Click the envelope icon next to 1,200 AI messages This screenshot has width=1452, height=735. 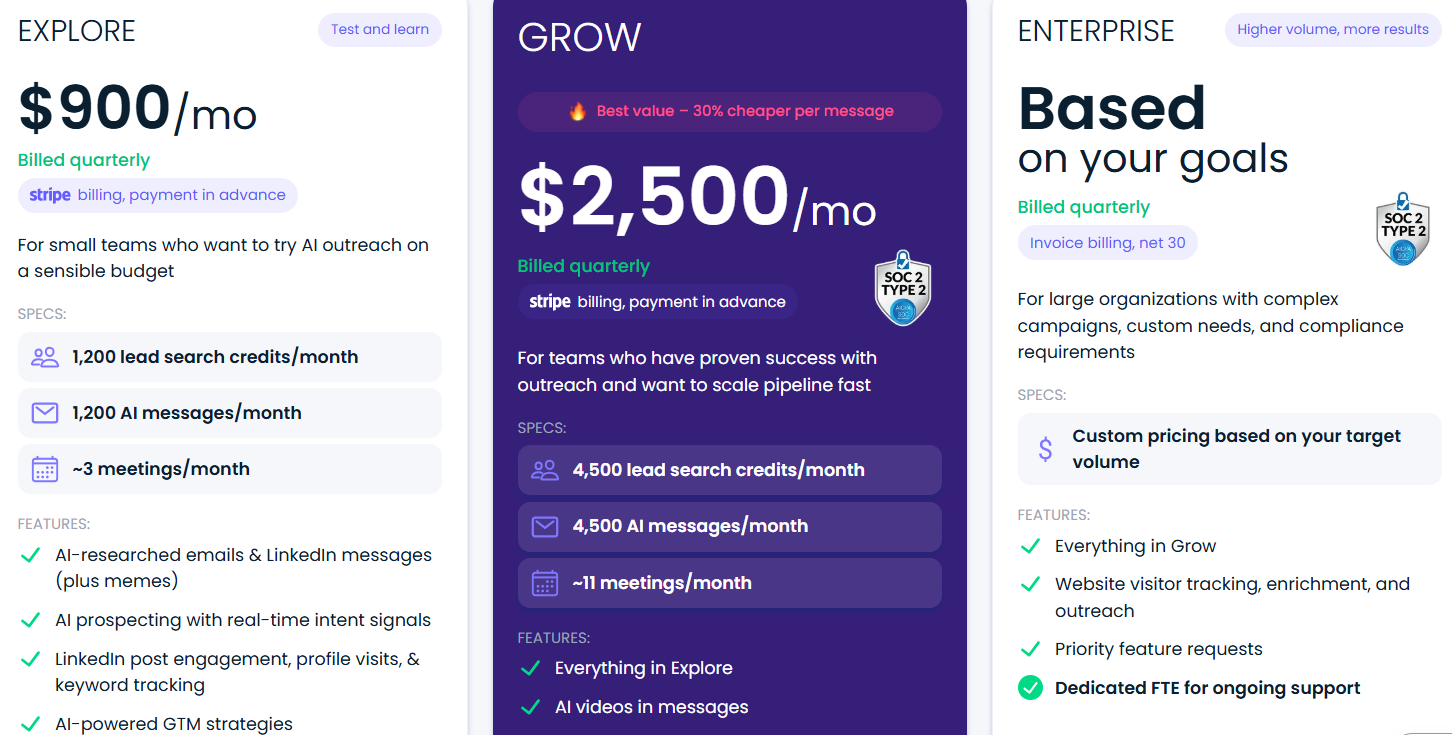pyautogui.click(x=45, y=412)
